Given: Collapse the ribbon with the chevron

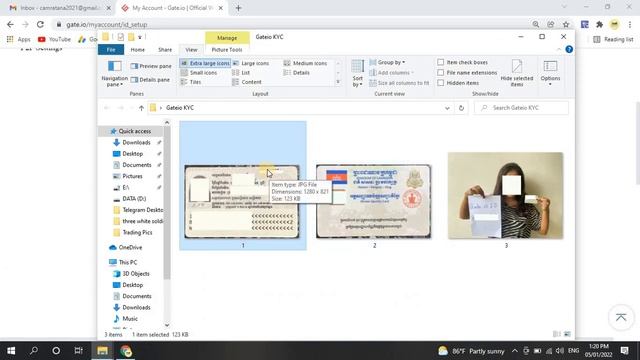Looking at the screenshot, I should [x=559, y=49].
